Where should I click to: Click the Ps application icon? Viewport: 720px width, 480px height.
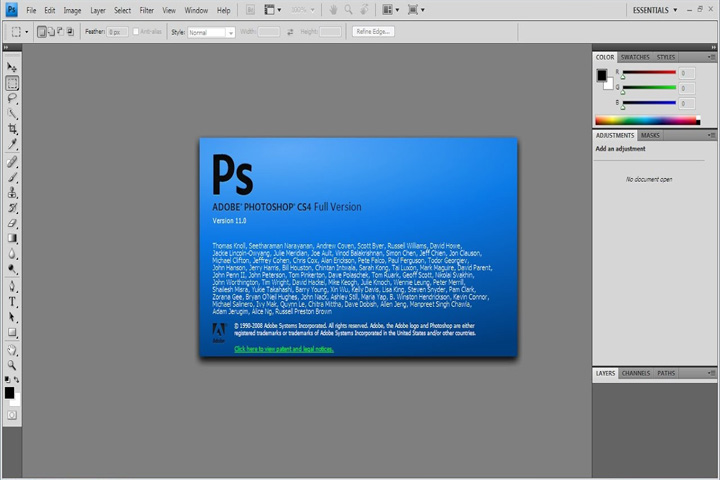click(x=11, y=10)
